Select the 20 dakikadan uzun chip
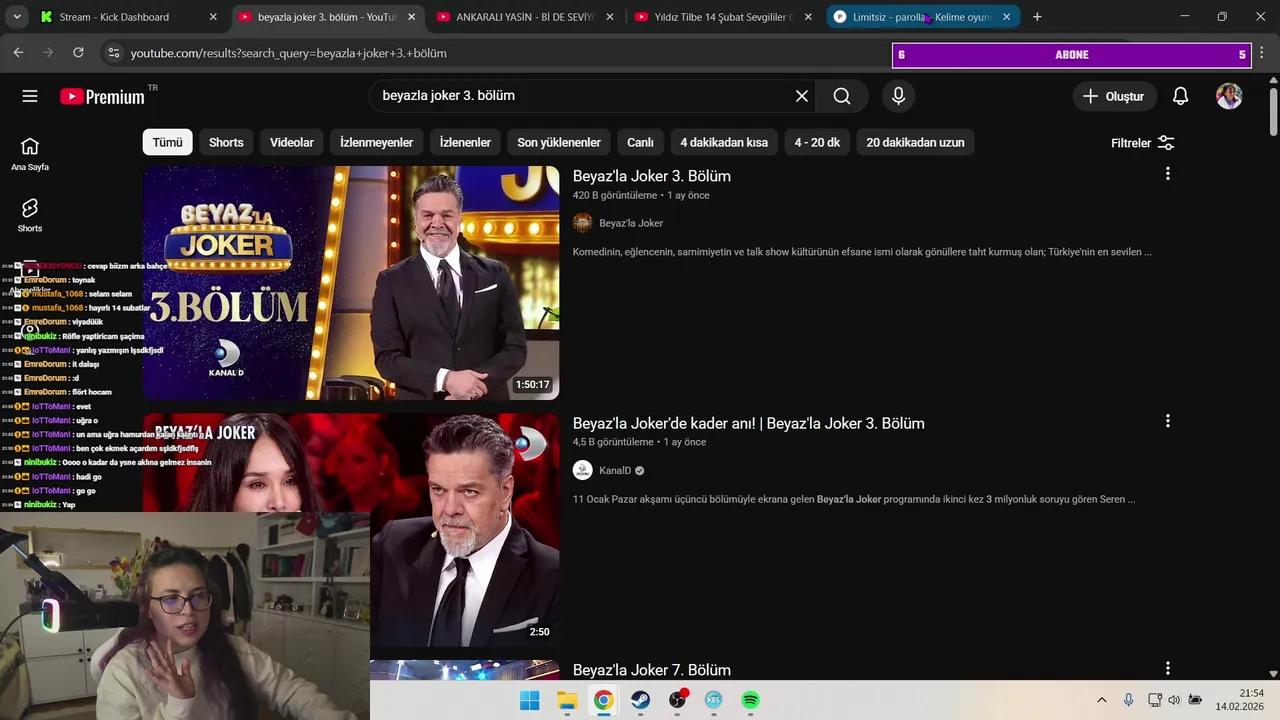This screenshot has height=720, width=1280. click(x=915, y=142)
